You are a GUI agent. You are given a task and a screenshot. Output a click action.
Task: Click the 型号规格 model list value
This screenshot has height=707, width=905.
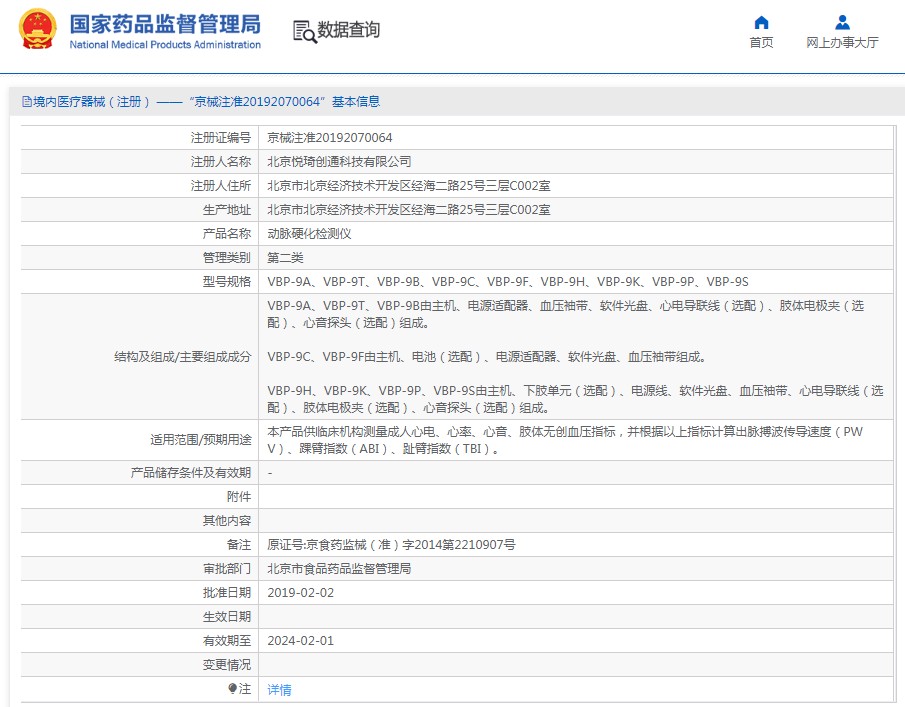coord(508,282)
